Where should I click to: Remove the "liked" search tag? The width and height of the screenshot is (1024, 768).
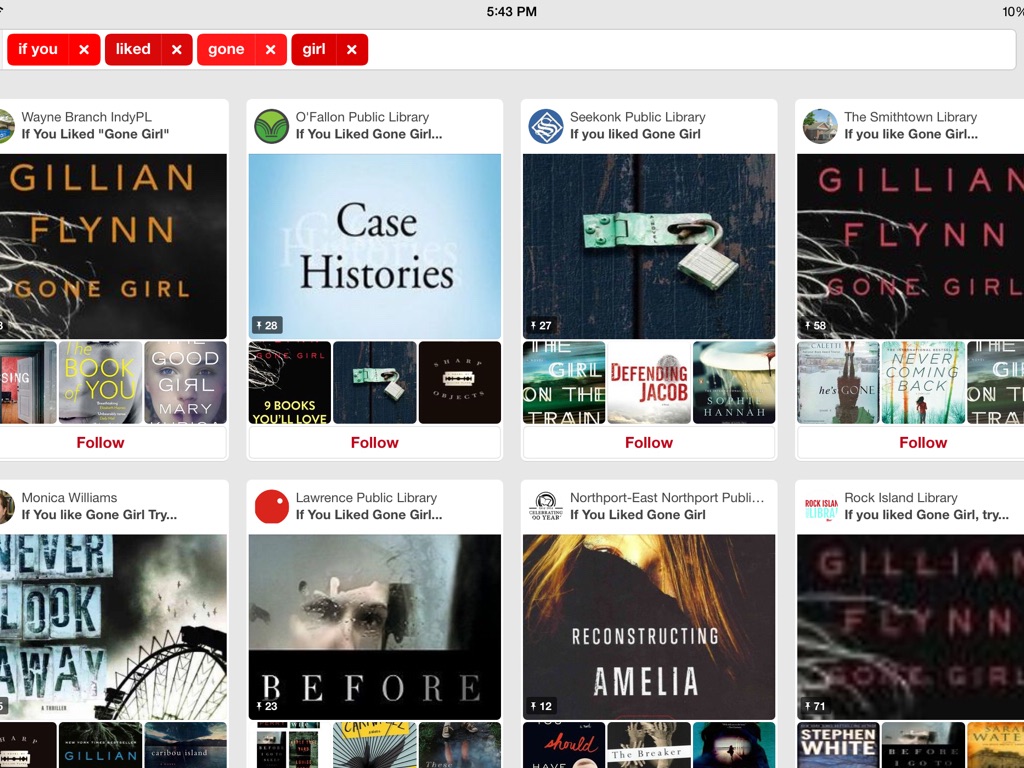(x=176, y=50)
